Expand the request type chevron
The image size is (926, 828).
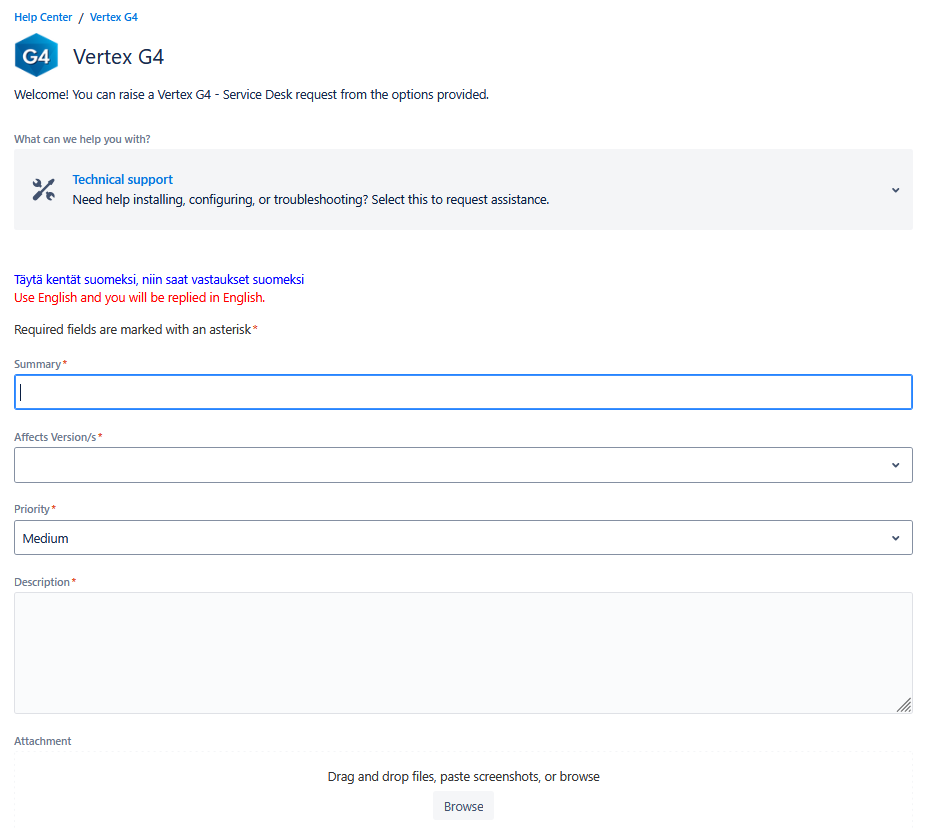click(x=895, y=190)
